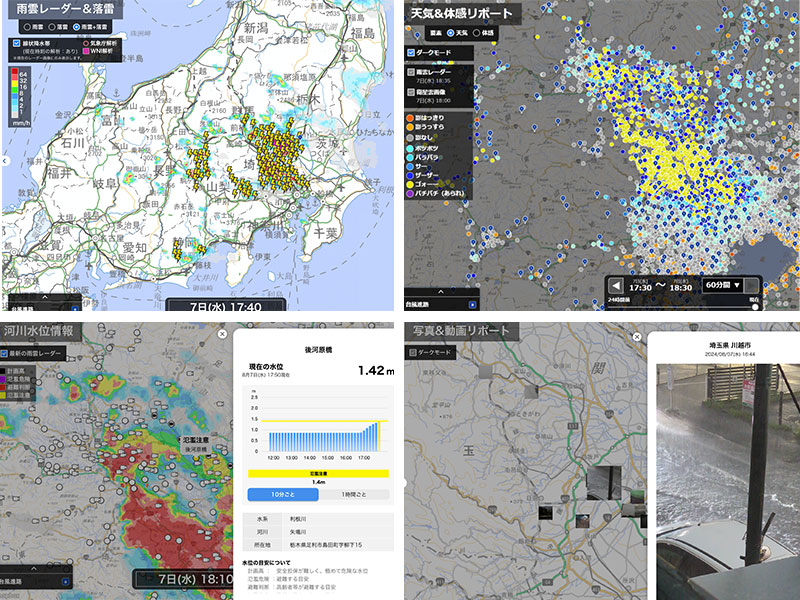Click the 台風進路 play icon in weather report

(473, 303)
